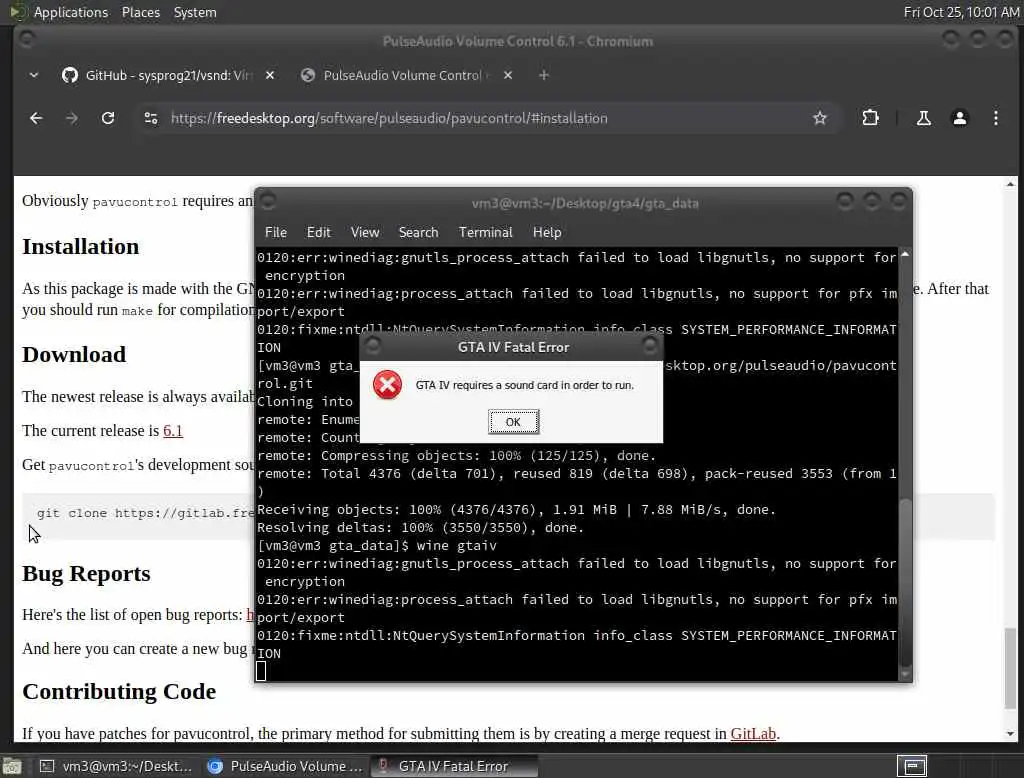Click the show desktop icon in bottom panel
This screenshot has height=778, width=1024.
[11, 766]
